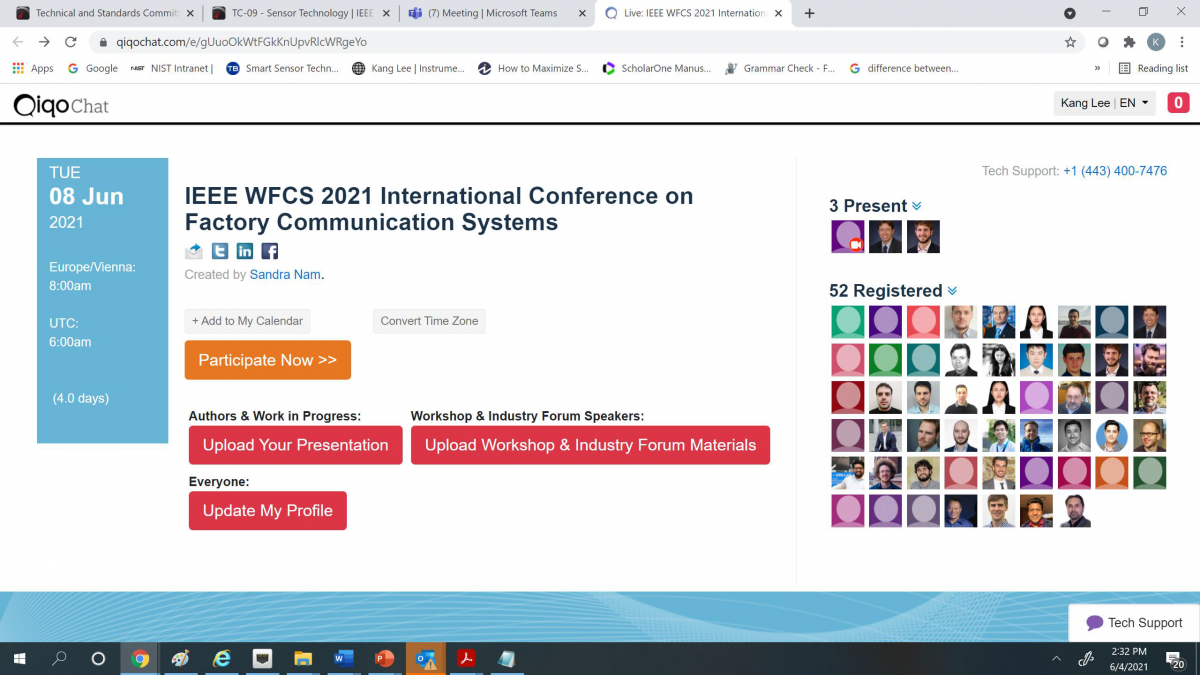Image resolution: width=1200 pixels, height=675 pixels.
Task: Open Cortana circle icon in taskbar
Action: (98, 659)
